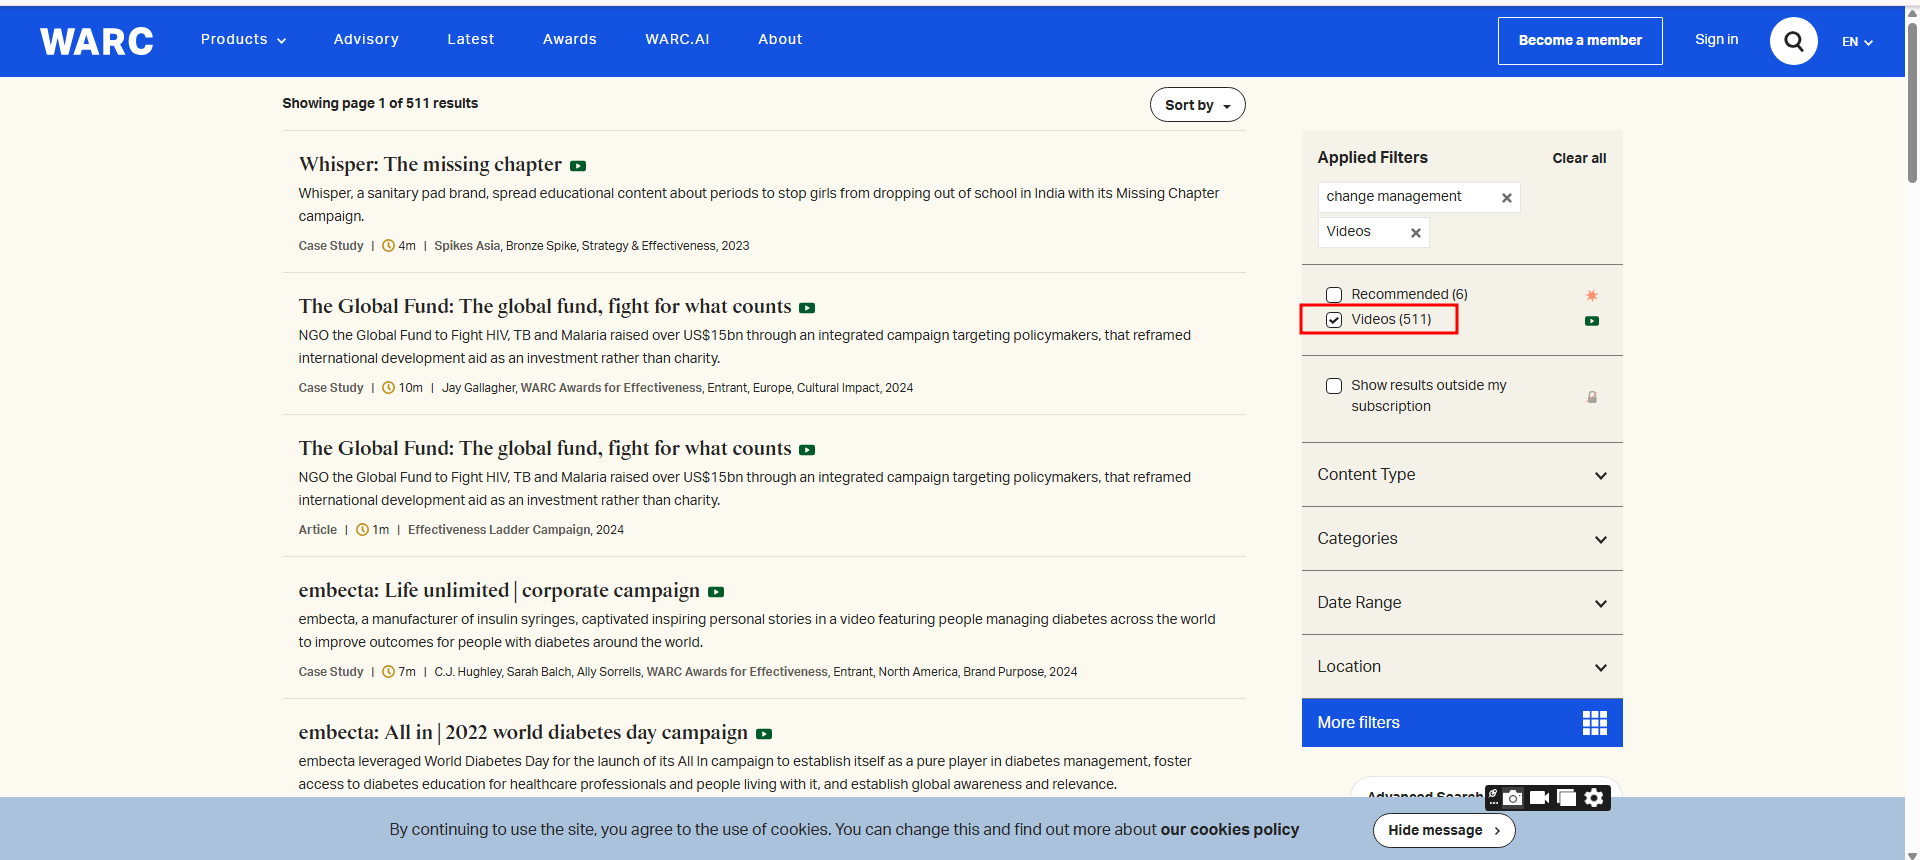Open the Sort by dropdown
This screenshot has width=1920, height=860.
point(1197,105)
